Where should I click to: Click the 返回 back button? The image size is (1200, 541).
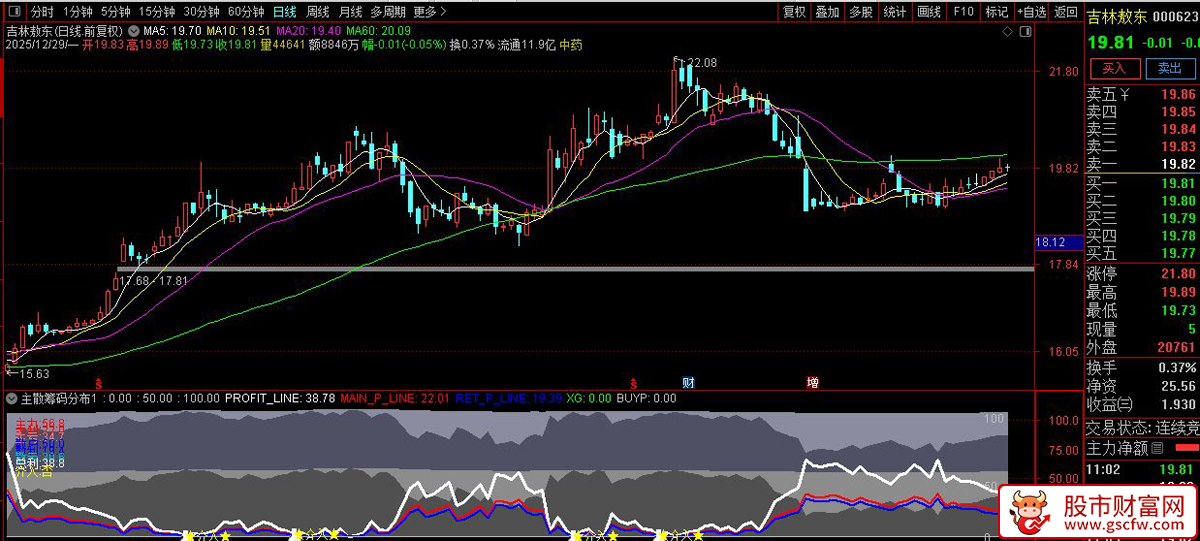[x=1064, y=12]
